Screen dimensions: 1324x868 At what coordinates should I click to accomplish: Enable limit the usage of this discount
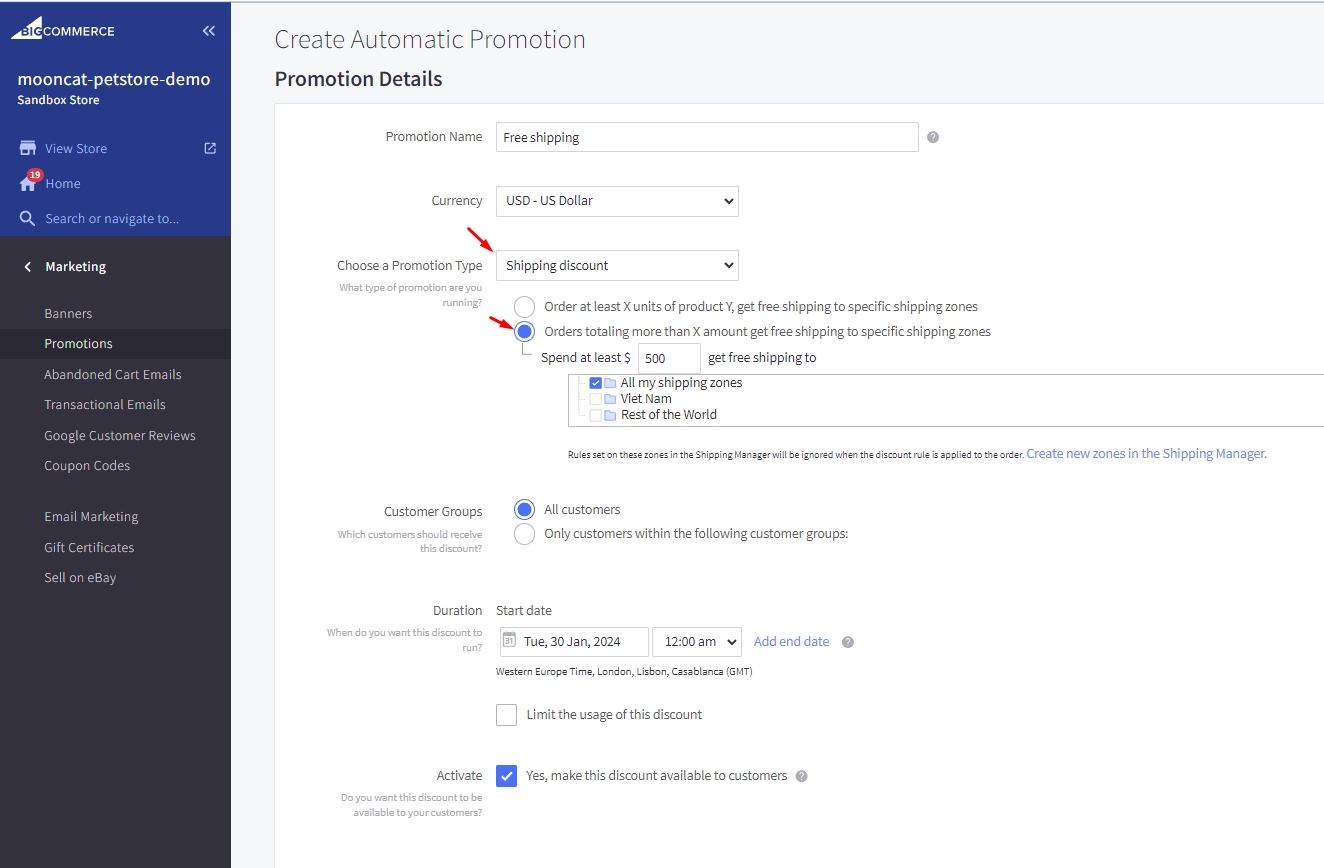[506, 714]
